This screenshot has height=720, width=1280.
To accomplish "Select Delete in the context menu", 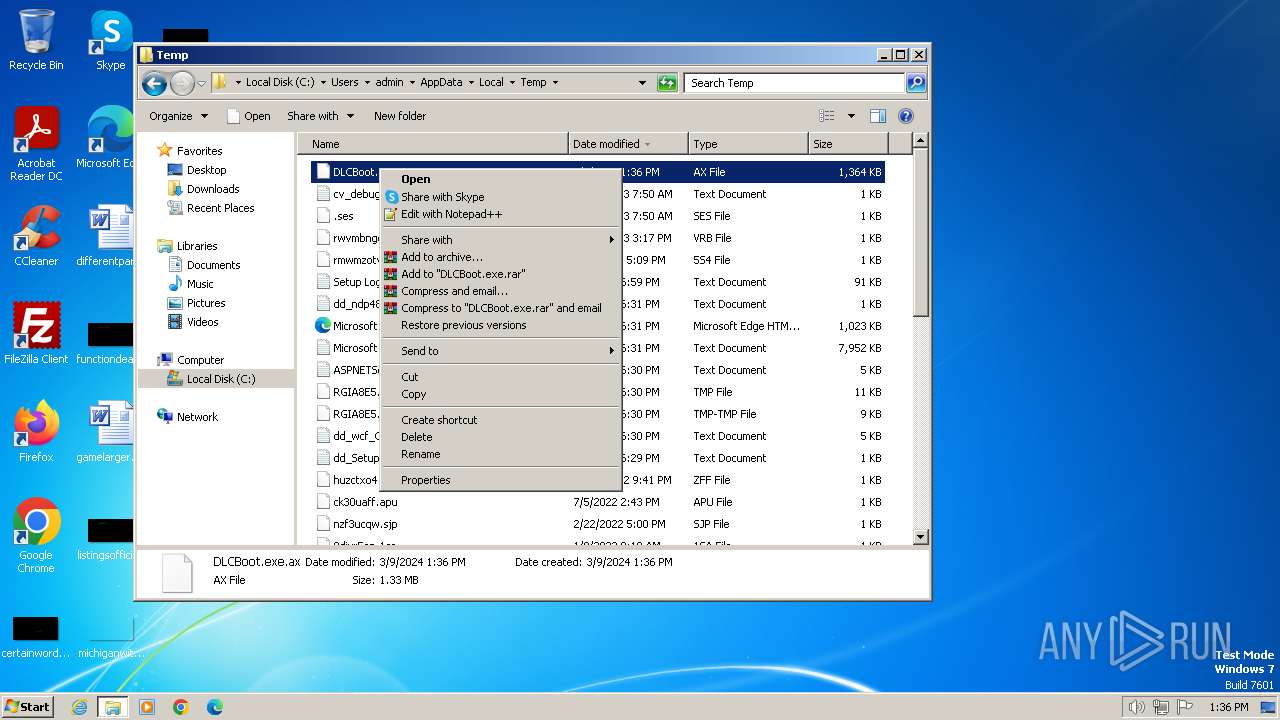I will 500,437.
